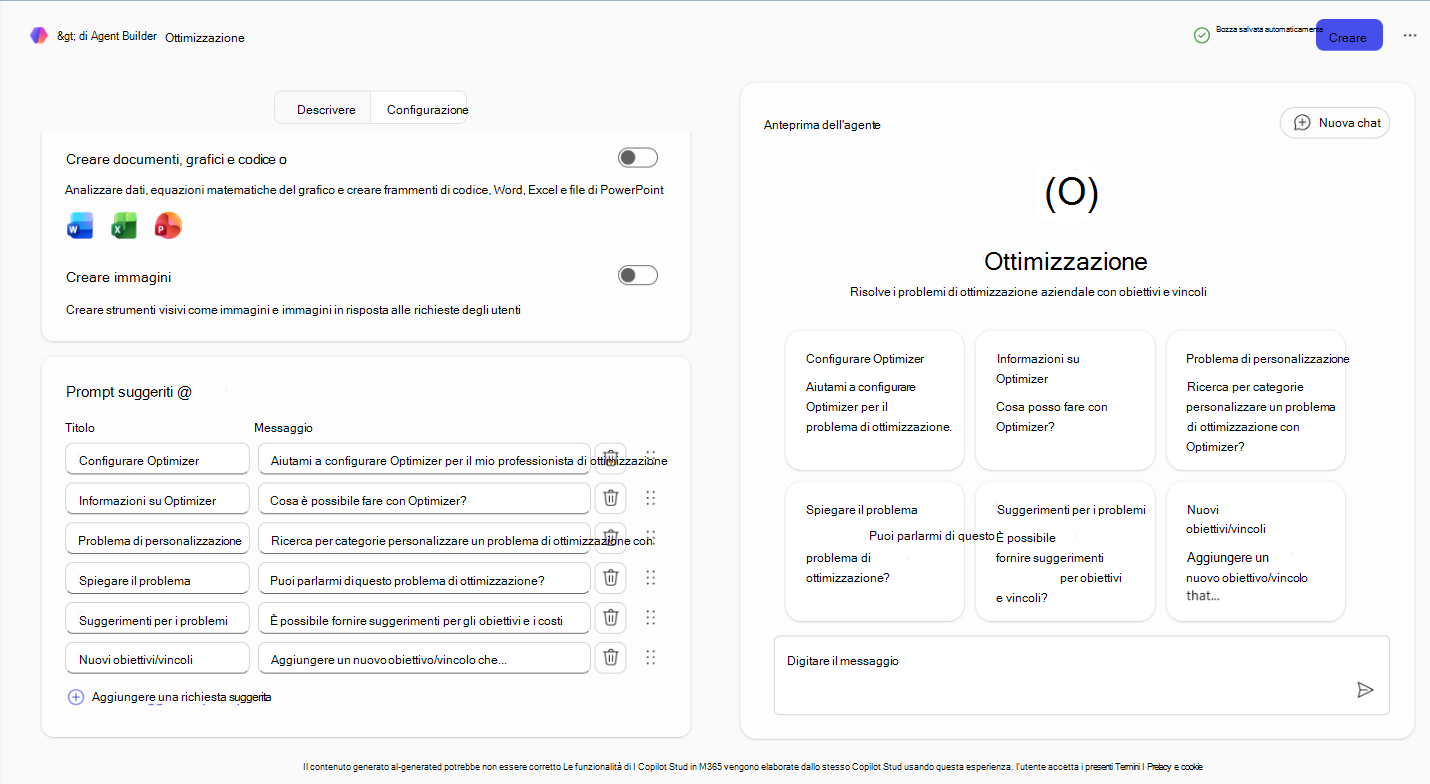Select the Spiegare il problema preview card
This screenshot has width=1430, height=784.
875,551
